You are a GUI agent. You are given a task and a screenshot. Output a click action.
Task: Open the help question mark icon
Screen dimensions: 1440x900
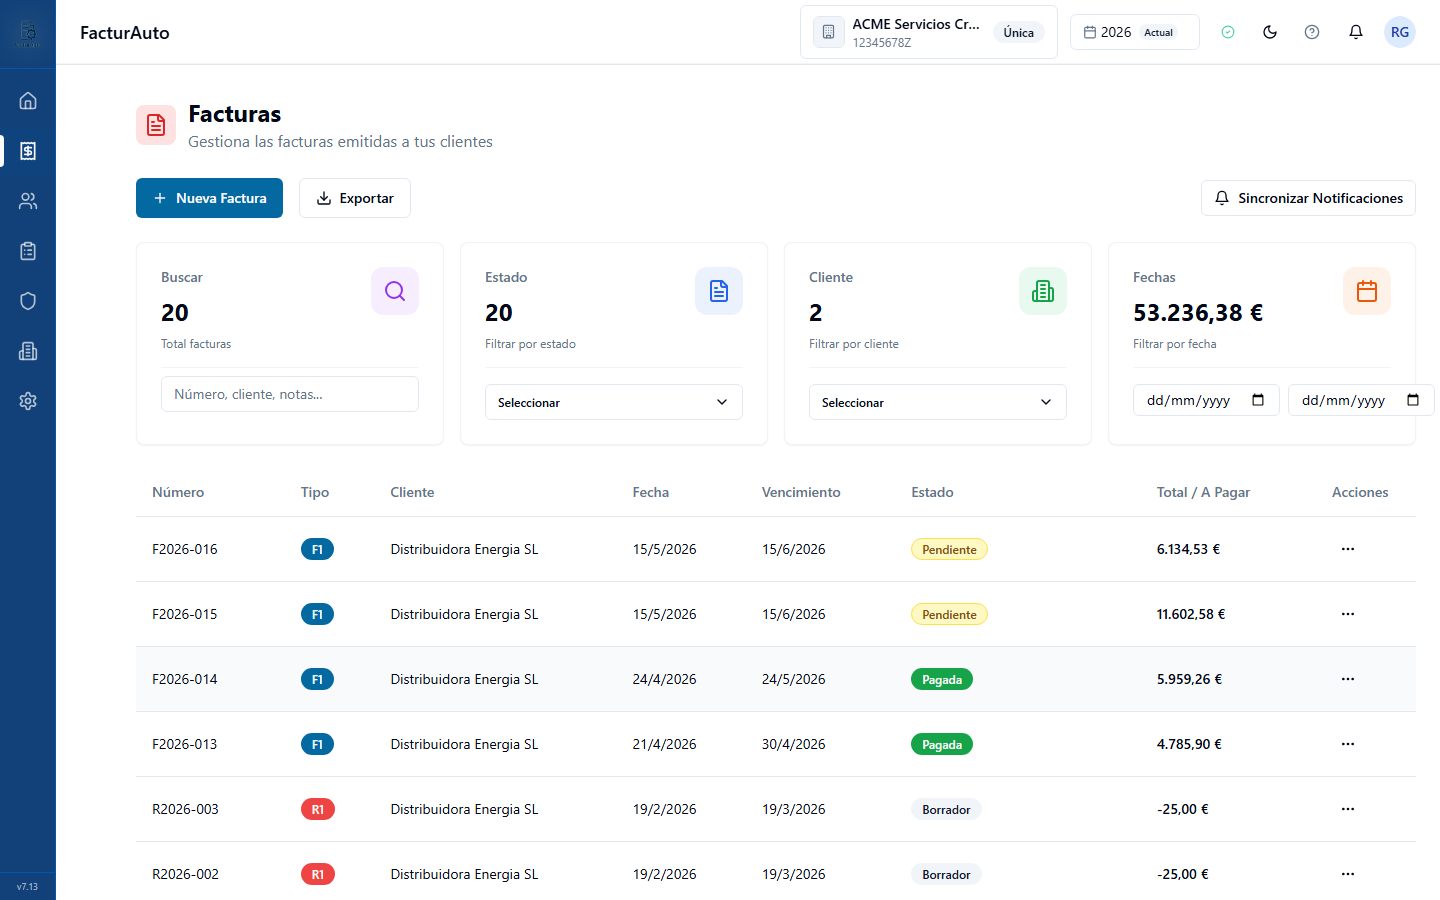tap(1312, 32)
